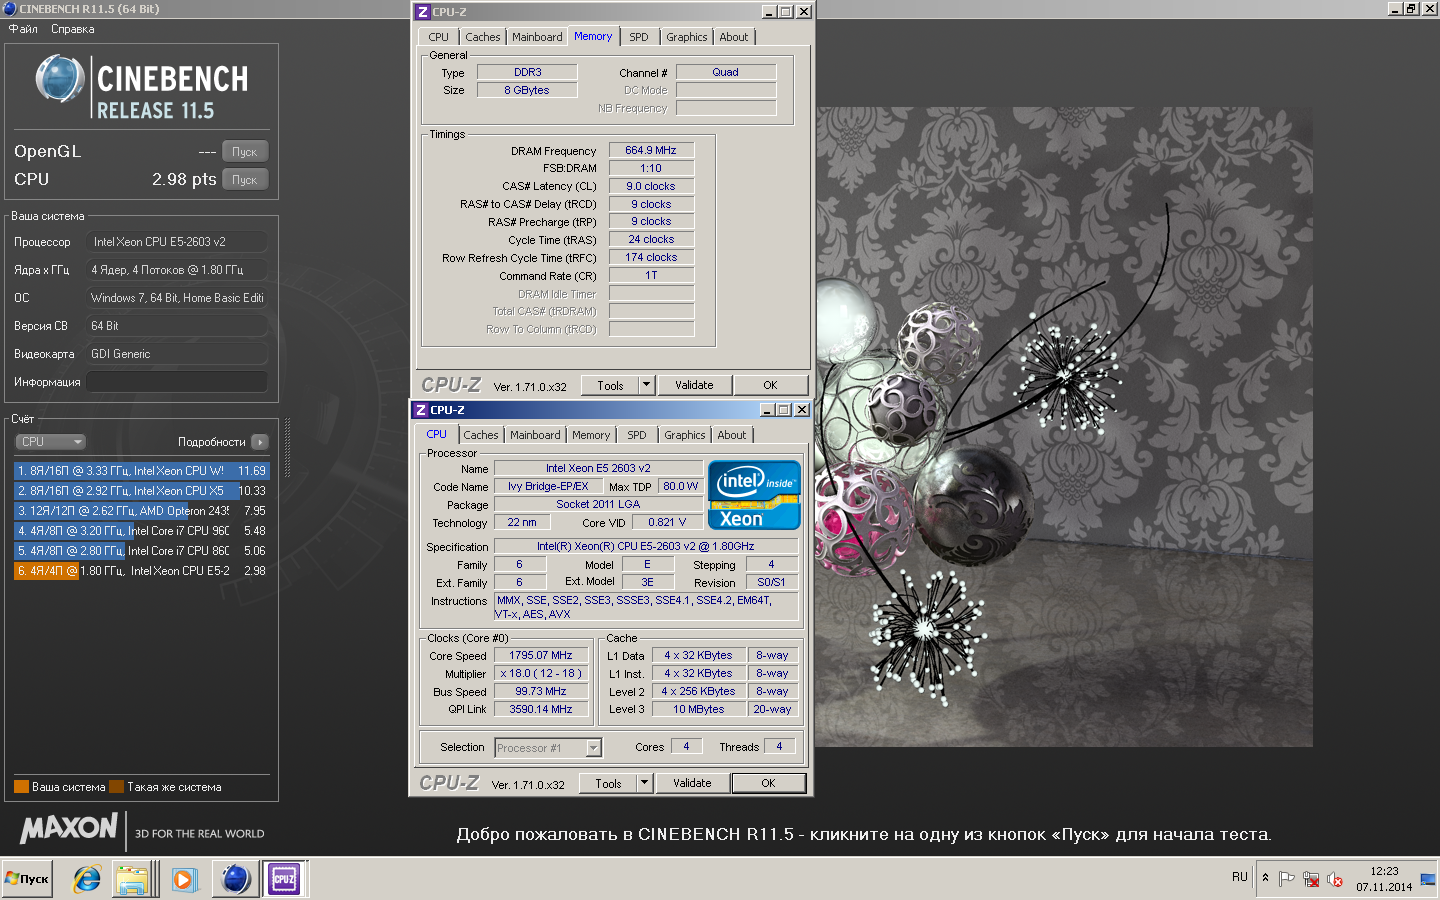1440x900 pixels.
Task: Click Validate in lower CPU-Z window
Action: [x=692, y=784]
